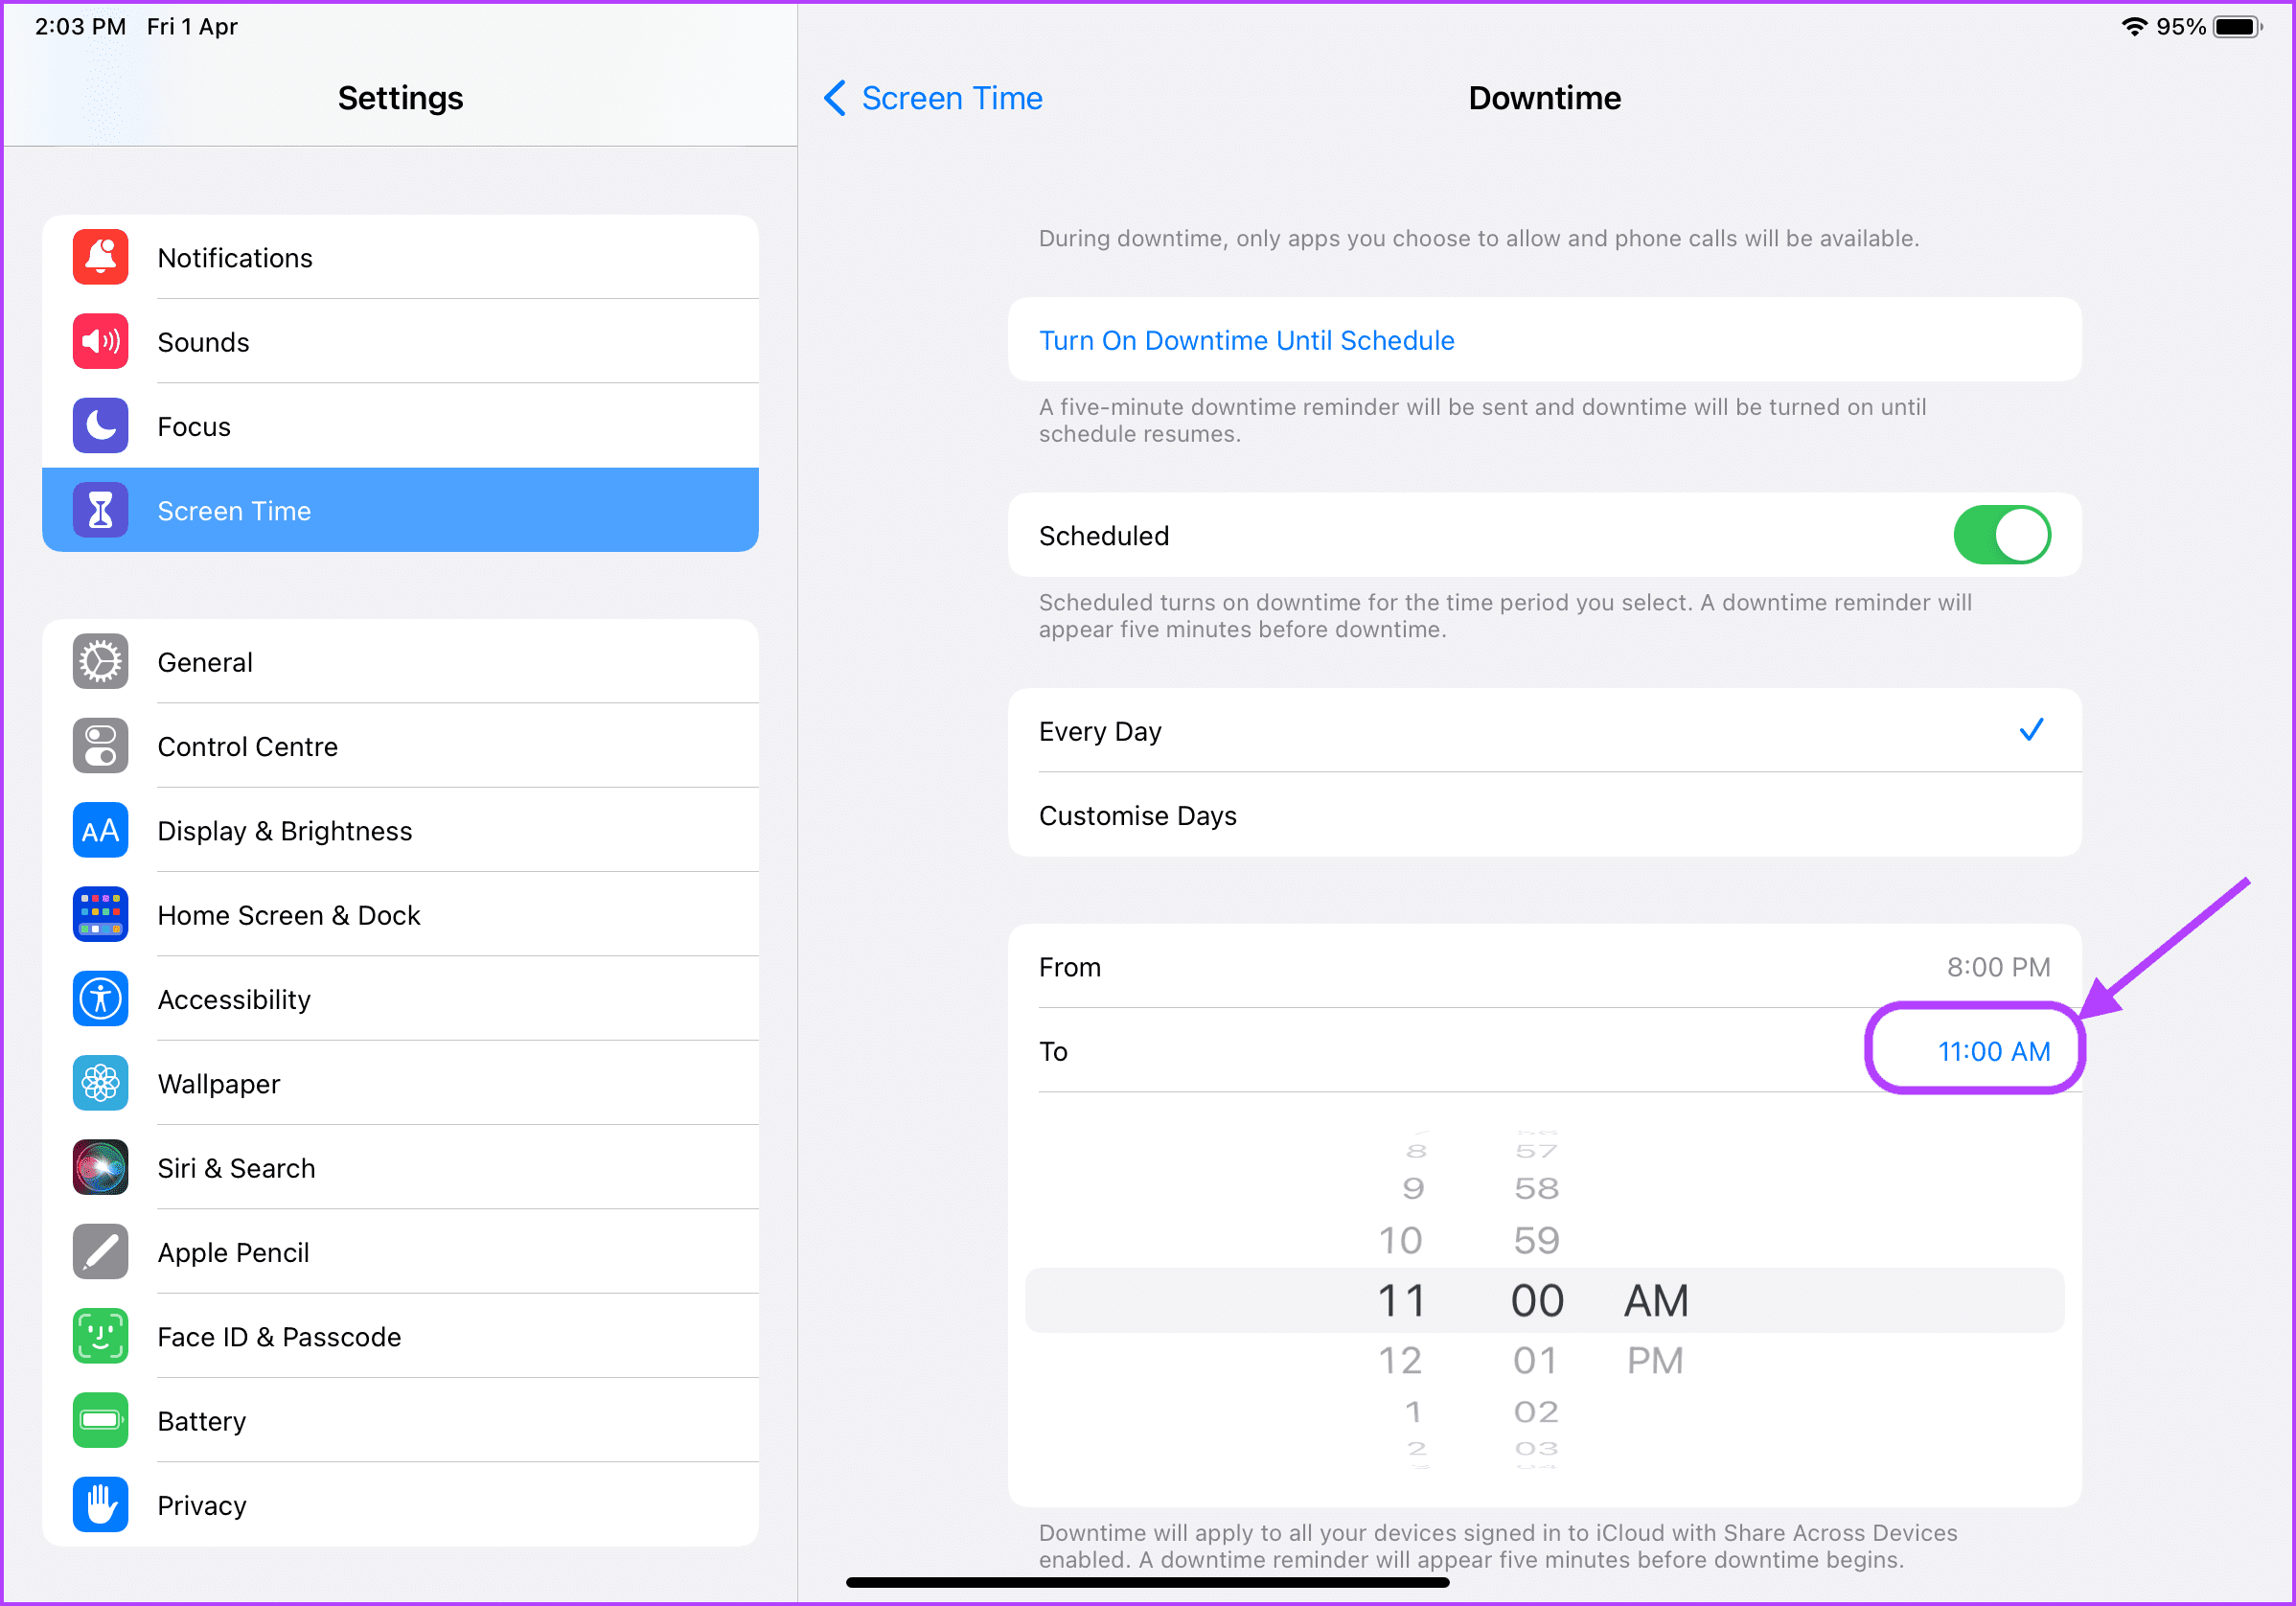The height and width of the screenshot is (1606, 2296).
Task: Open Focus settings
Action: [400, 426]
